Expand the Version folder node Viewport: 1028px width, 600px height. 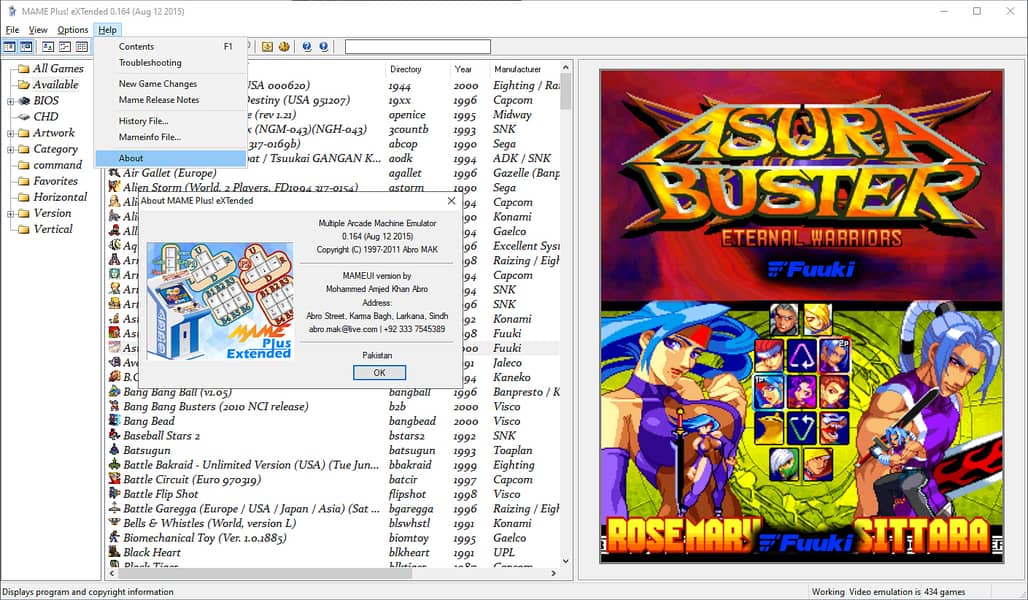click(10, 214)
